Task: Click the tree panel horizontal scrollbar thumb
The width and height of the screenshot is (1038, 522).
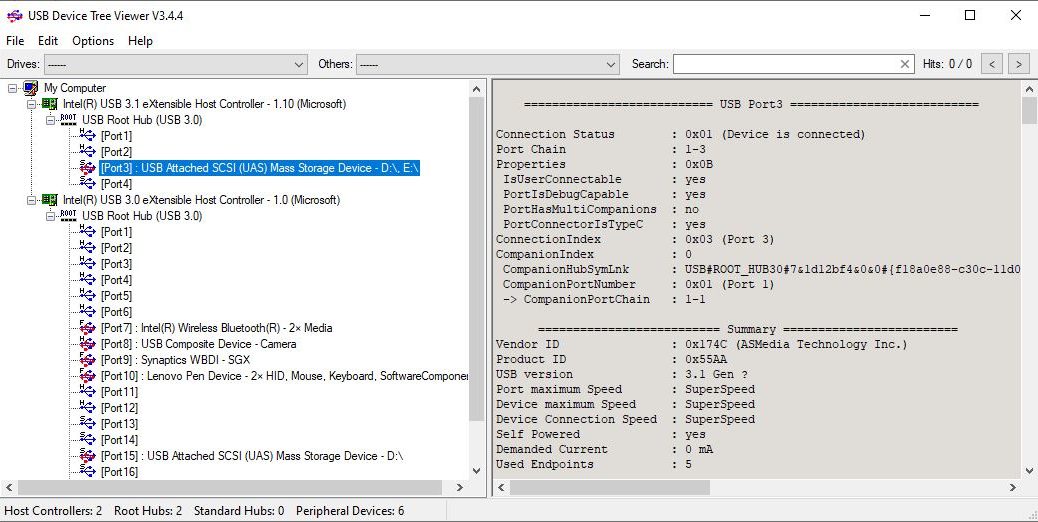Action: coord(230,488)
